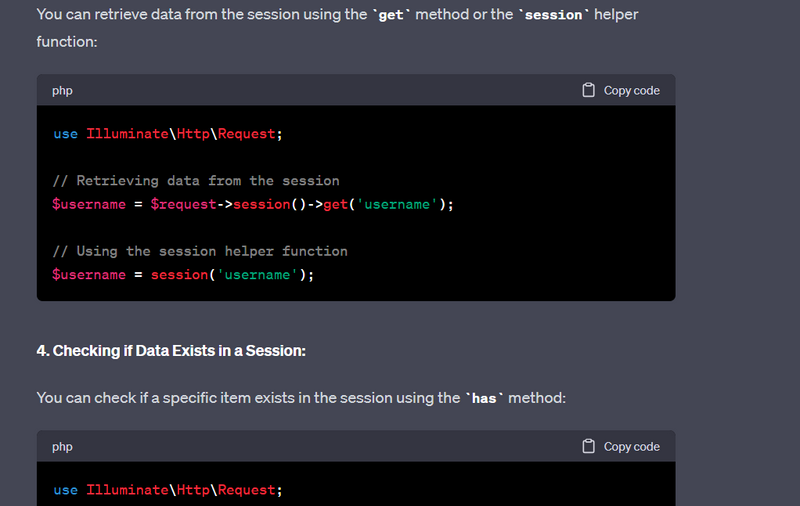Click the clipboard icon in the second php block
The height and width of the screenshot is (506, 800).
[x=588, y=446]
